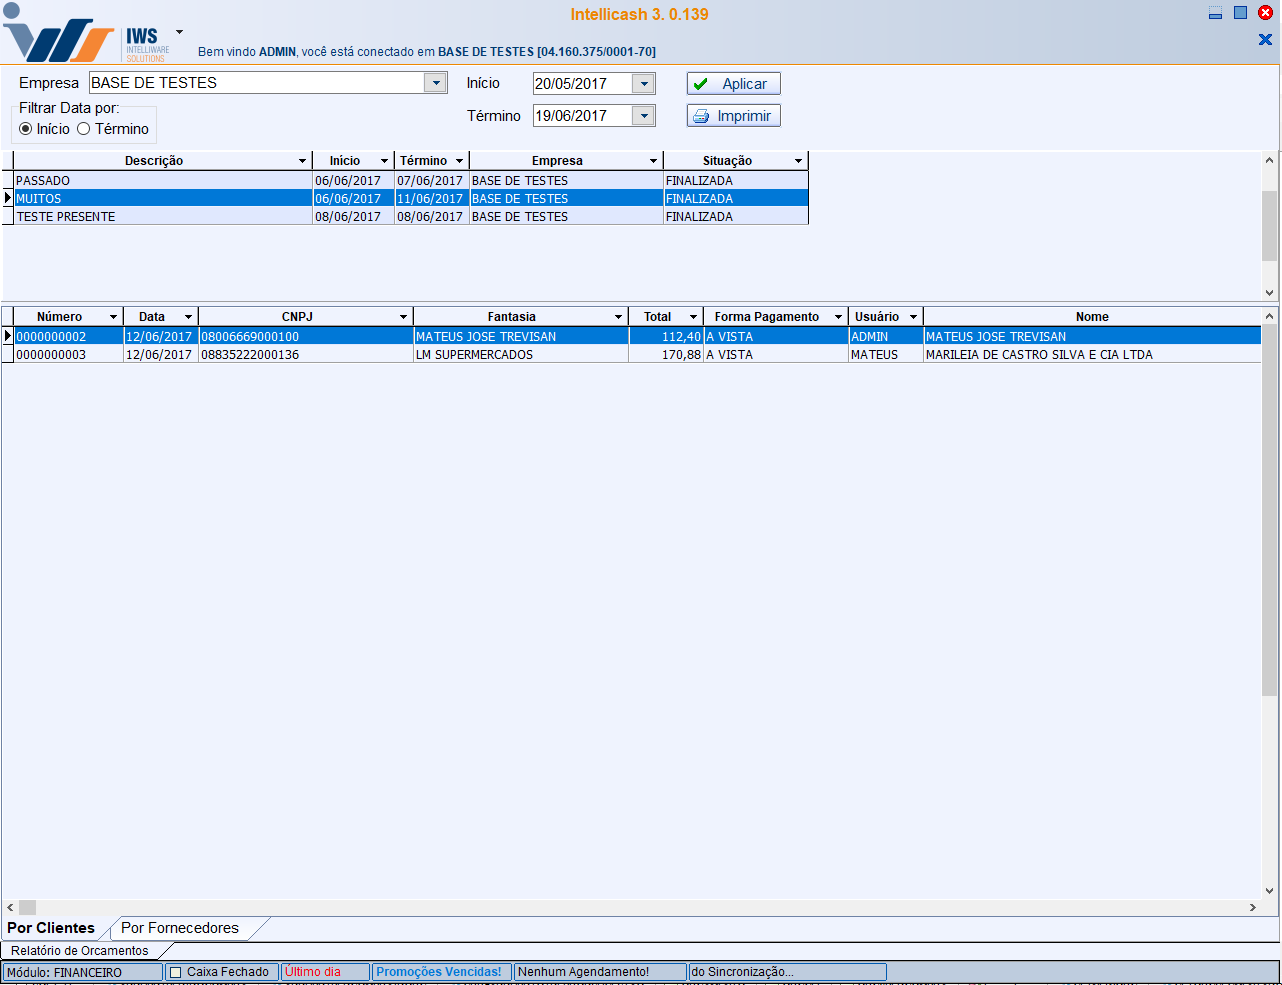Open the Término date picker dropdown
1282x985 pixels.
point(644,116)
